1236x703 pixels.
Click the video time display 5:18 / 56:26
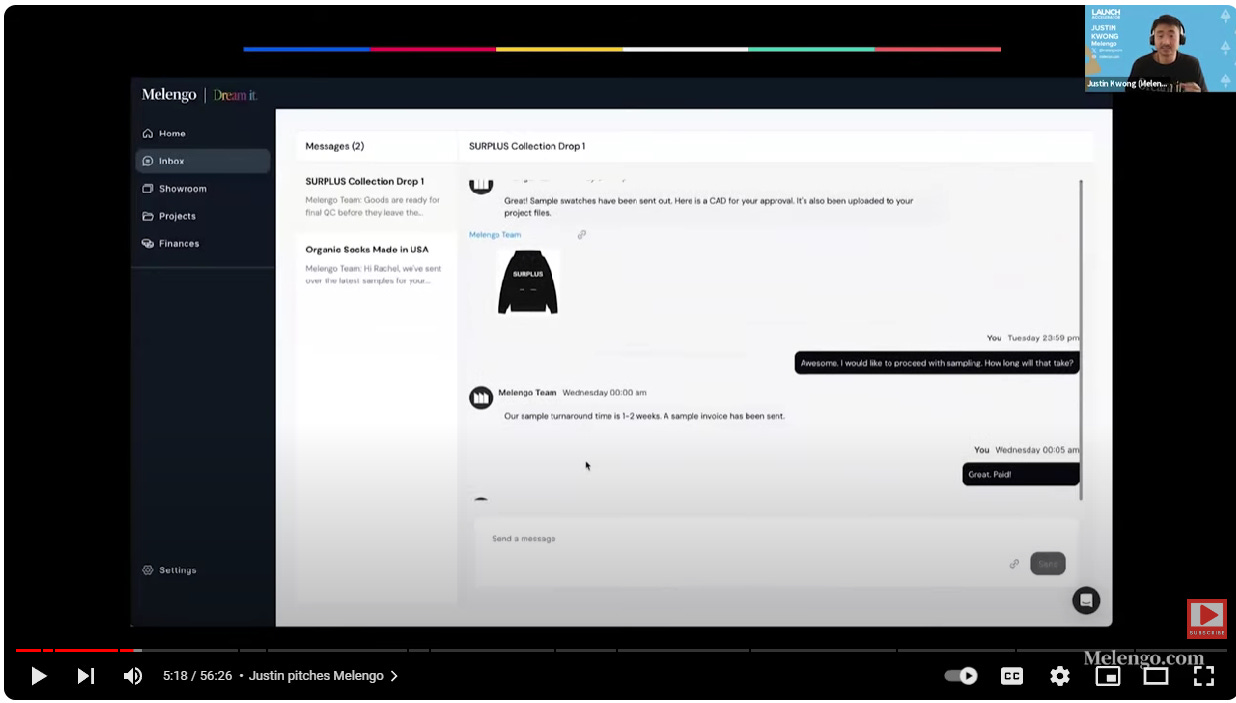click(x=197, y=676)
